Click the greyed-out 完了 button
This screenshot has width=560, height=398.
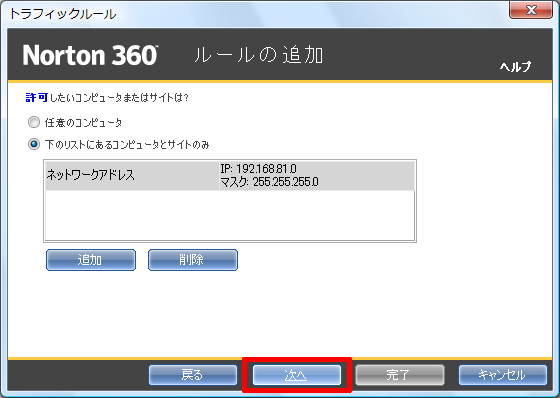[x=400, y=375]
